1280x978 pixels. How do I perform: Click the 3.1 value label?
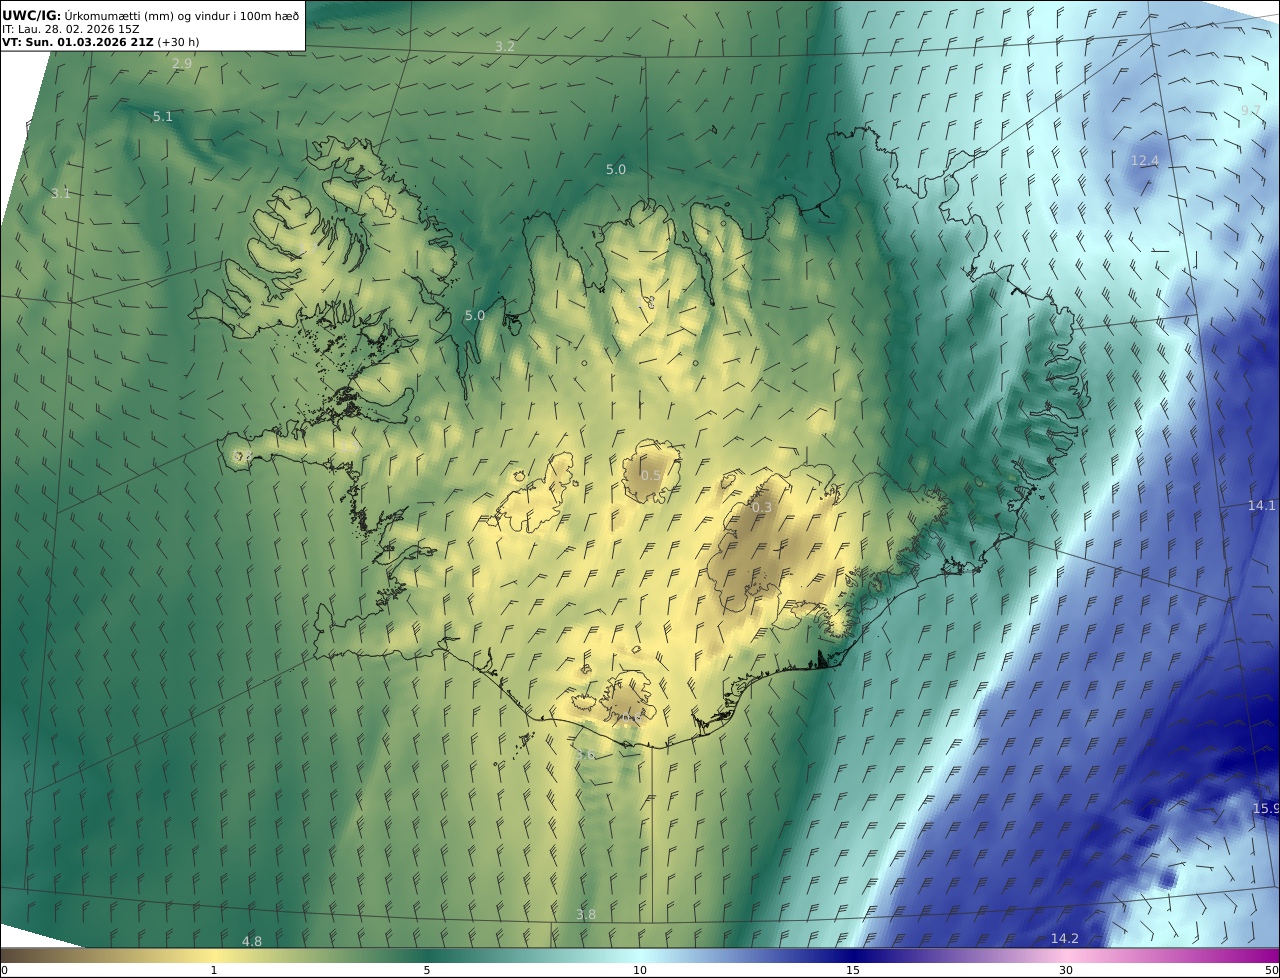coord(61,194)
